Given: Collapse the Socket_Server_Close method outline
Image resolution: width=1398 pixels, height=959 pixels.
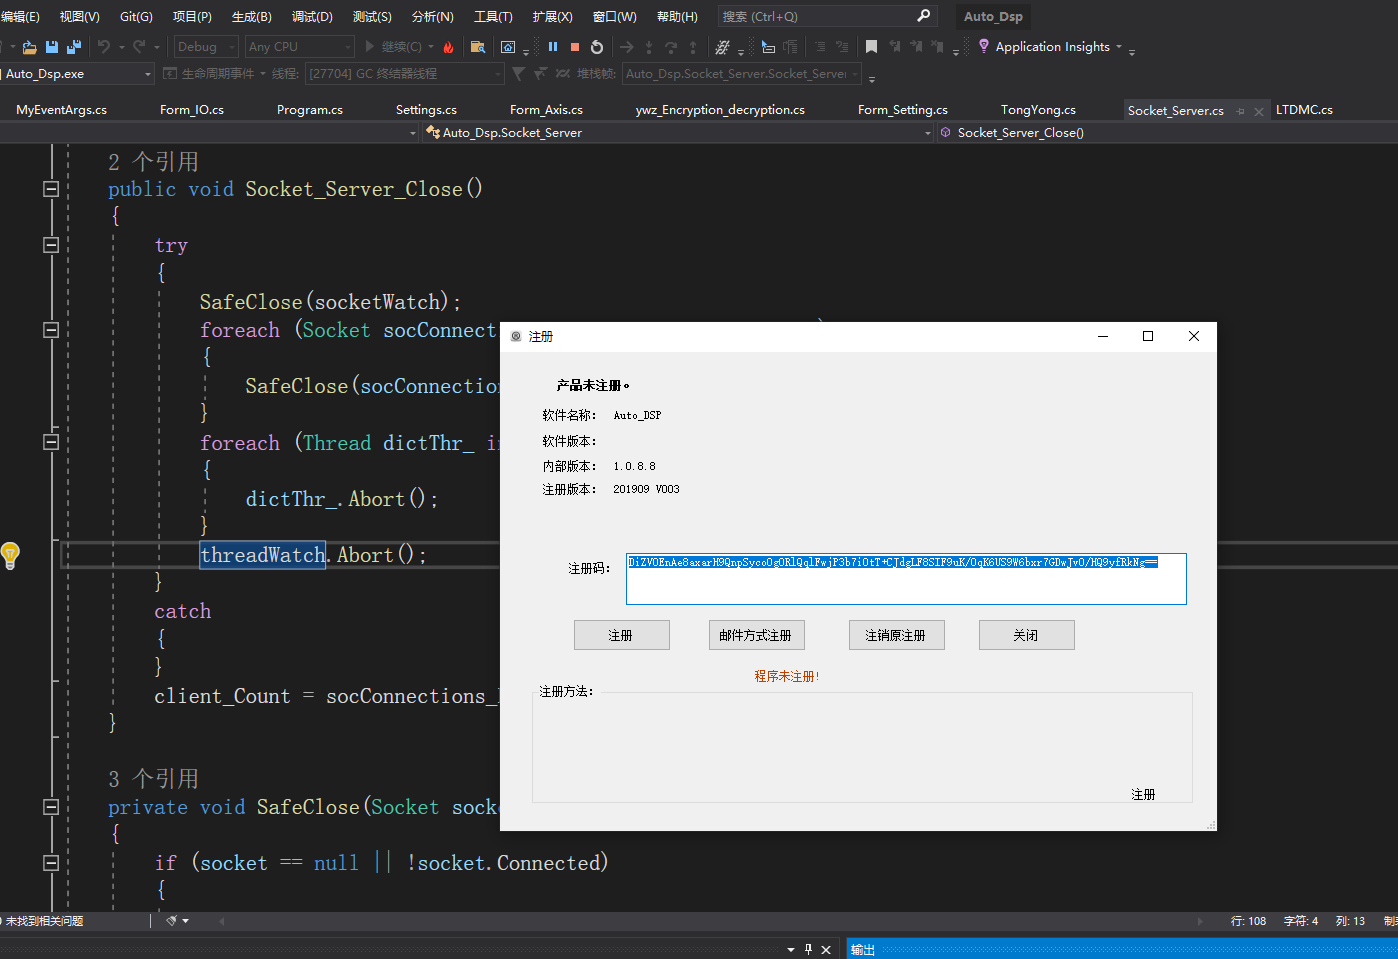Looking at the screenshot, I should pyautogui.click(x=51, y=189).
